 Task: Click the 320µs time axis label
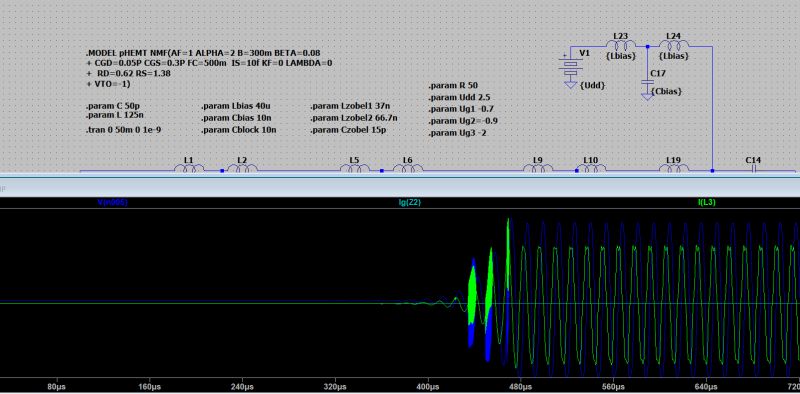[x=335, y=387]
